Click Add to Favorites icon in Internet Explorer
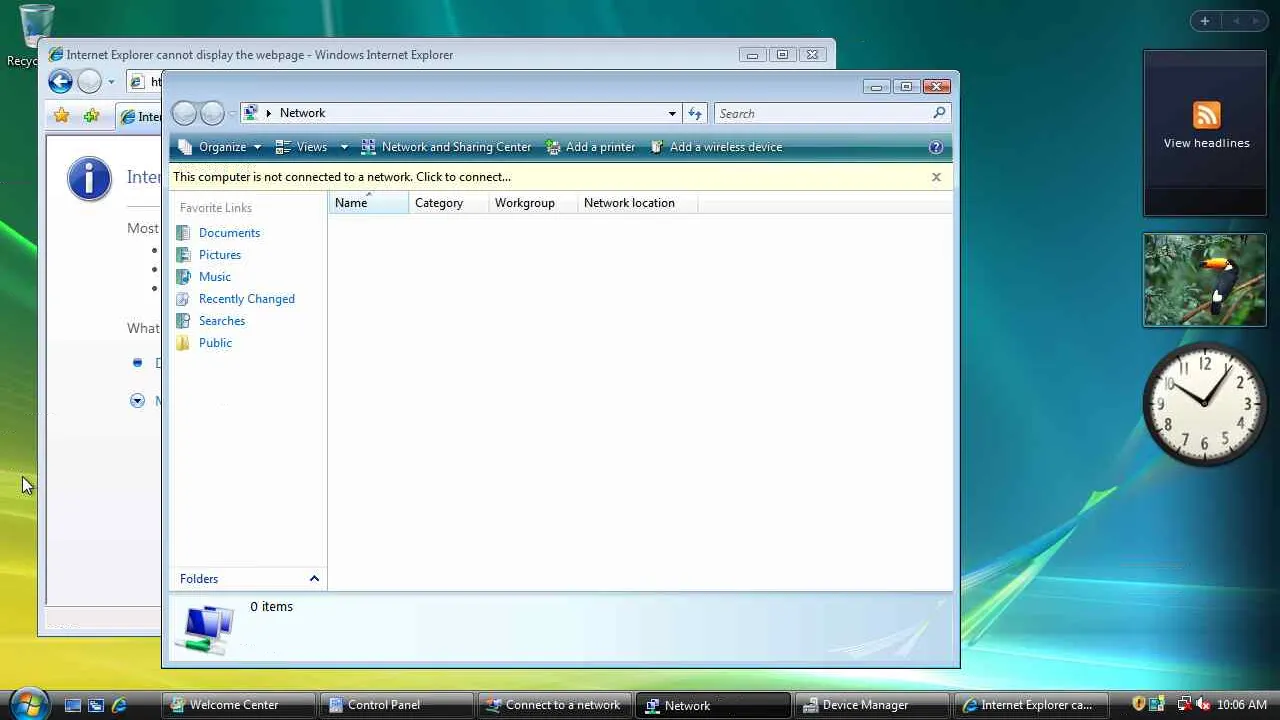Viewport: 1280px width, 720px height. pos(91,116)
